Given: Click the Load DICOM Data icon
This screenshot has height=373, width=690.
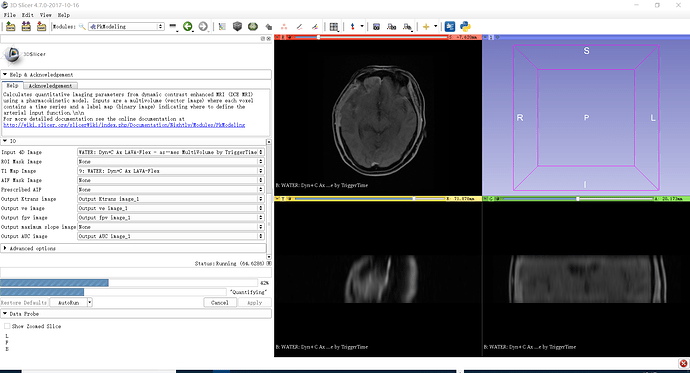Looking at the screenshot, I should 26,27.
